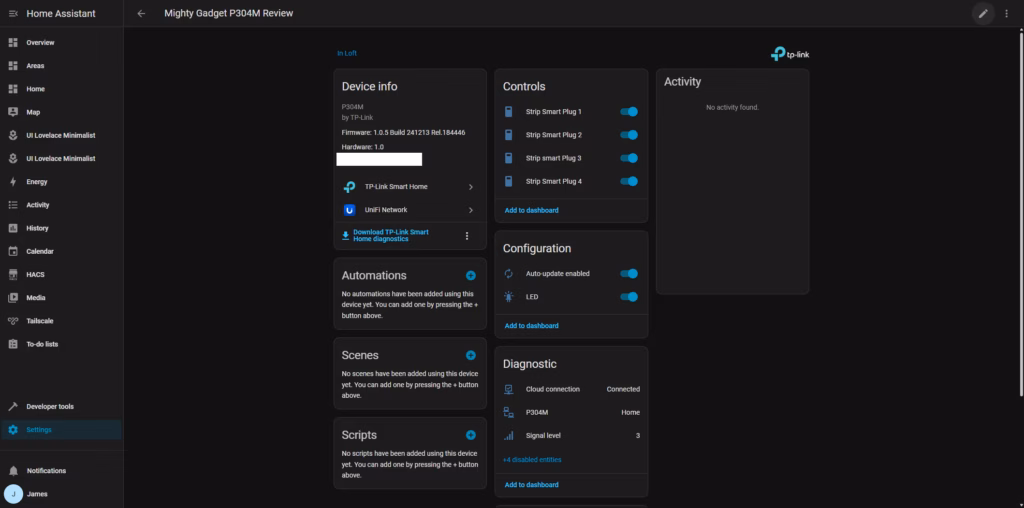Expand the TP-Link Smart Home integration entry
Viewport: 1024px width, 508px height.
[471, 187]
